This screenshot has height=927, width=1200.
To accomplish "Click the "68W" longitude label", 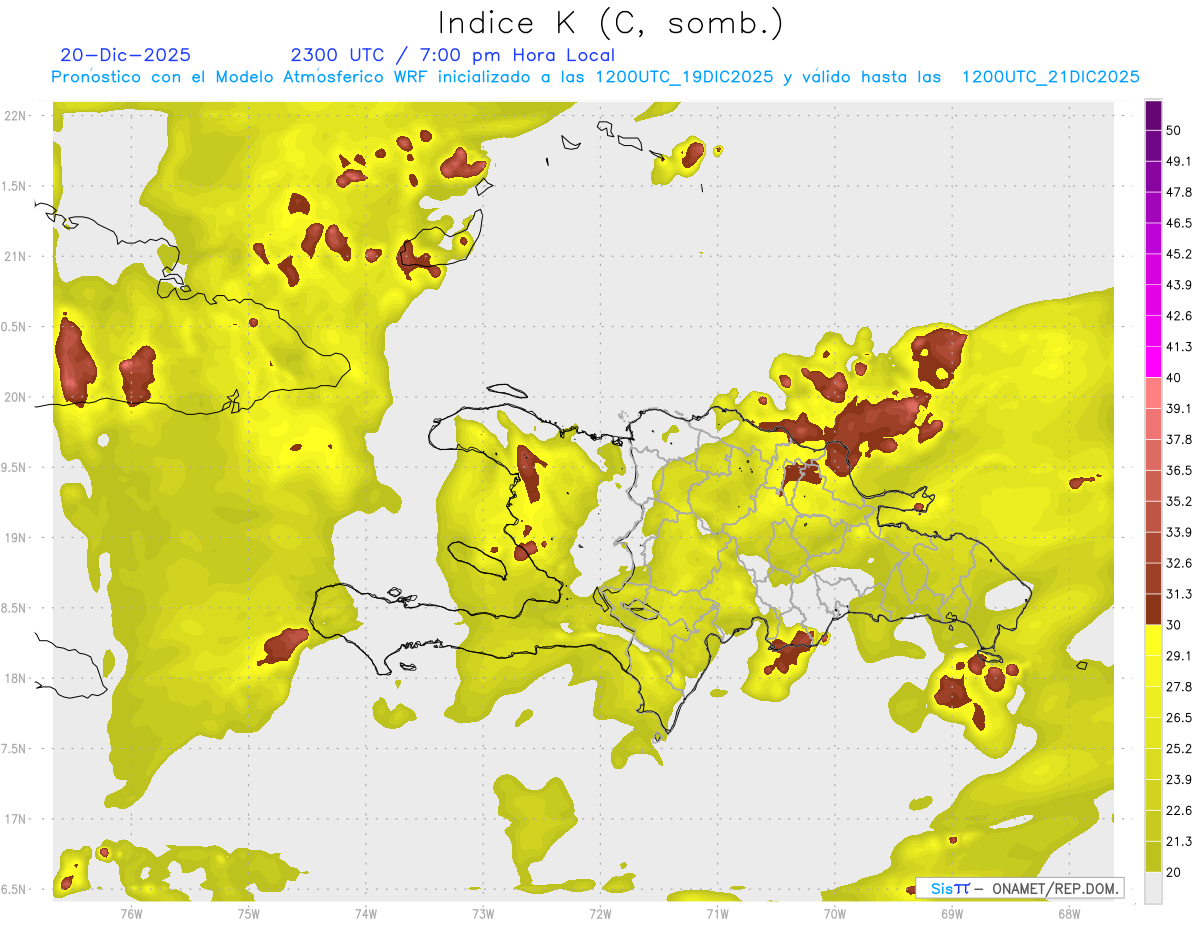I will click(1068, 913).
